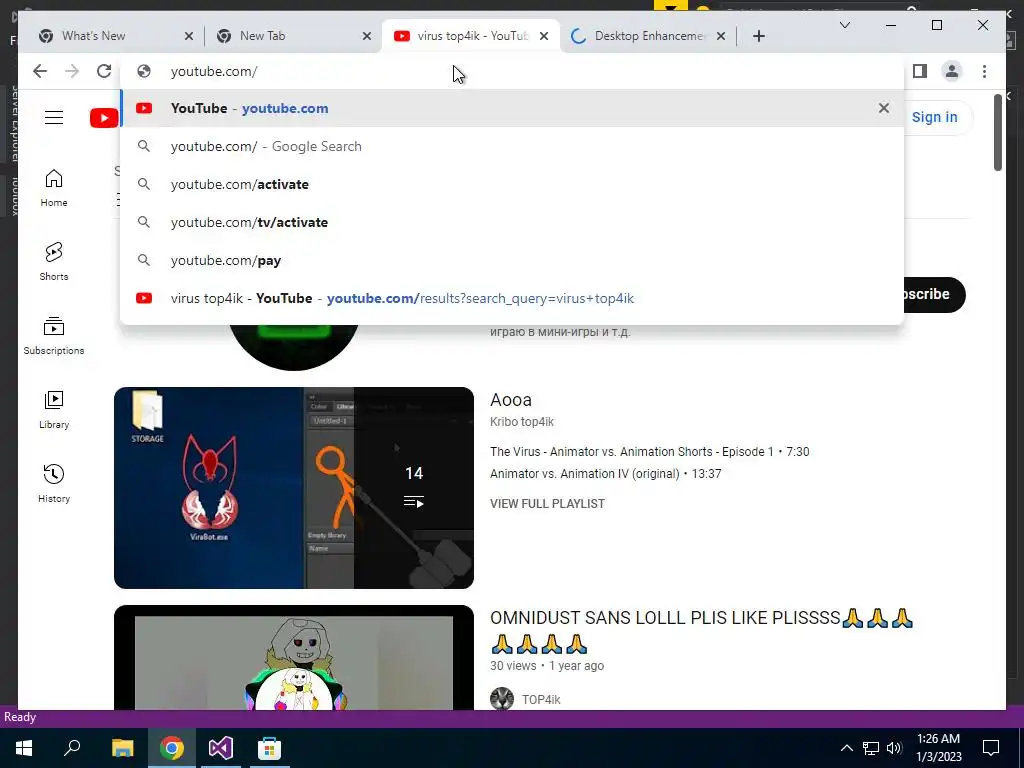Viewport: 1024px width, 768px height.
Task: Go to YouTube Home in sidebar
Action: pyautogui.click(x=54, y=188)
